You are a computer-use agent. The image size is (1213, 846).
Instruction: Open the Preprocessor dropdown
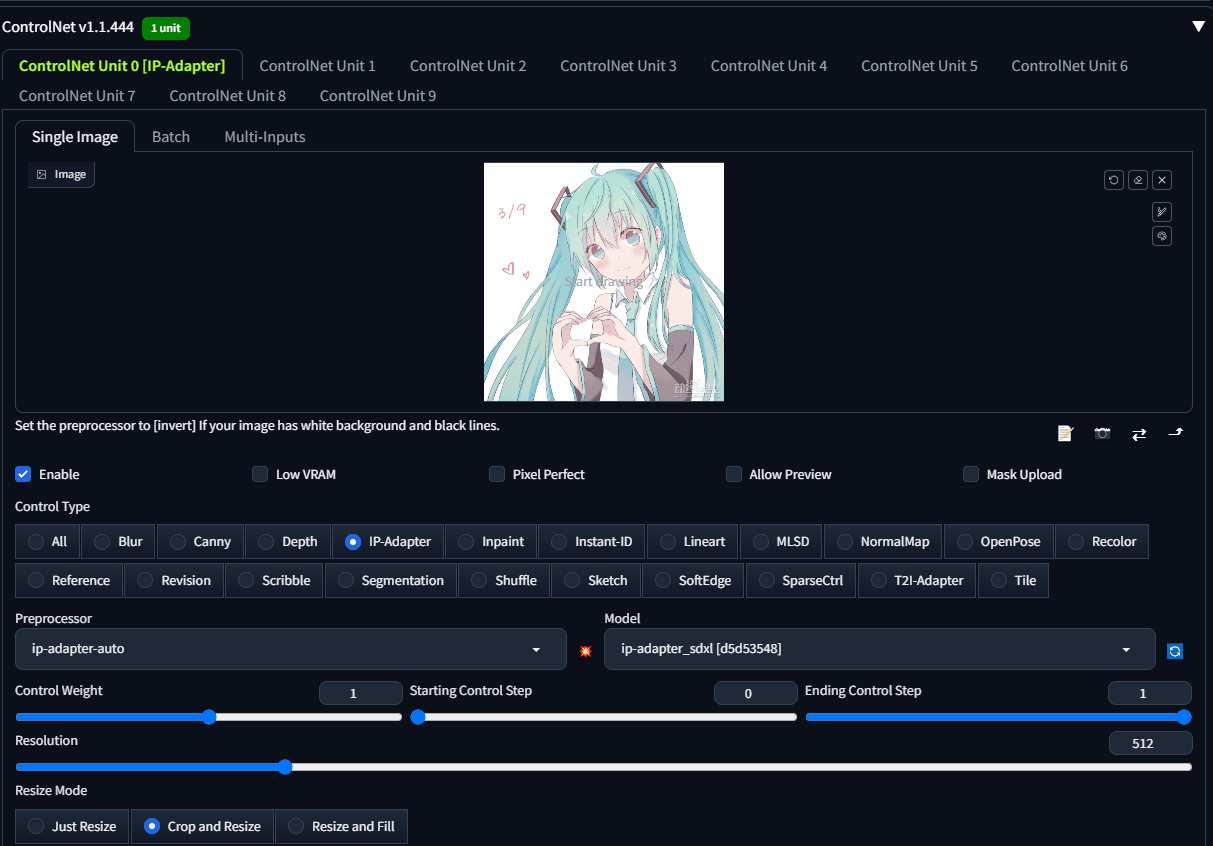(x=291, y=649)
